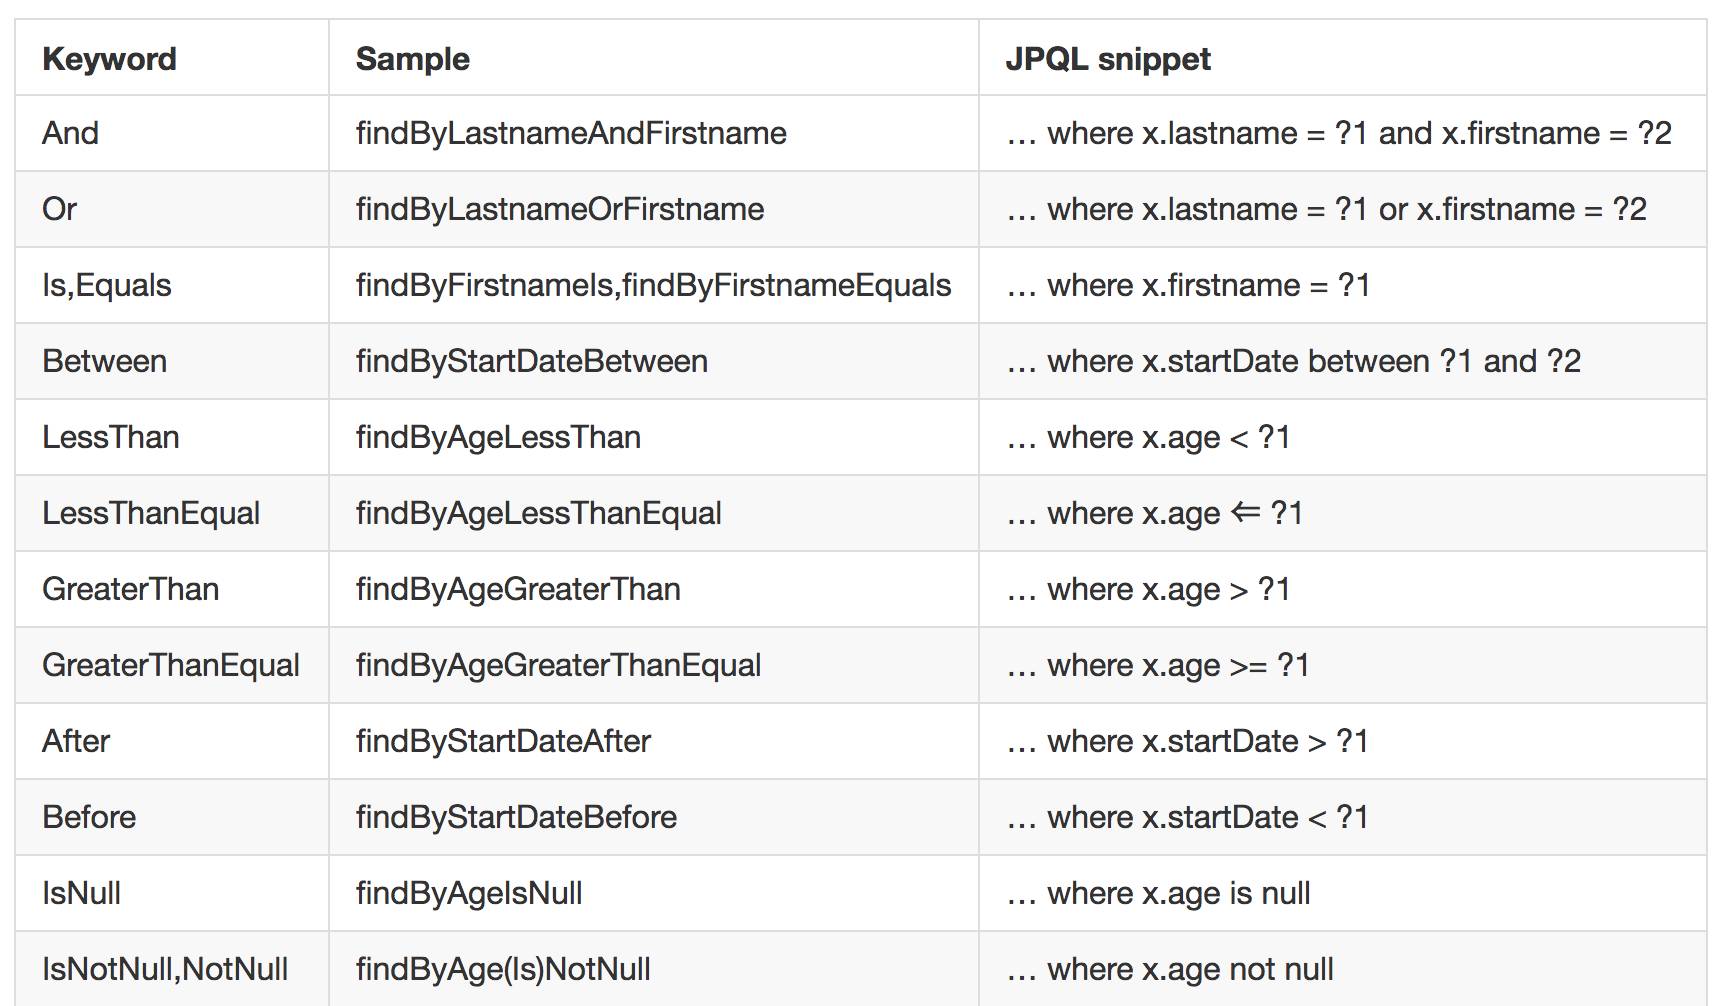The image size is (1722, 1006).
Task: Click the JPQL snippet column header
Action: [1107, 59]
